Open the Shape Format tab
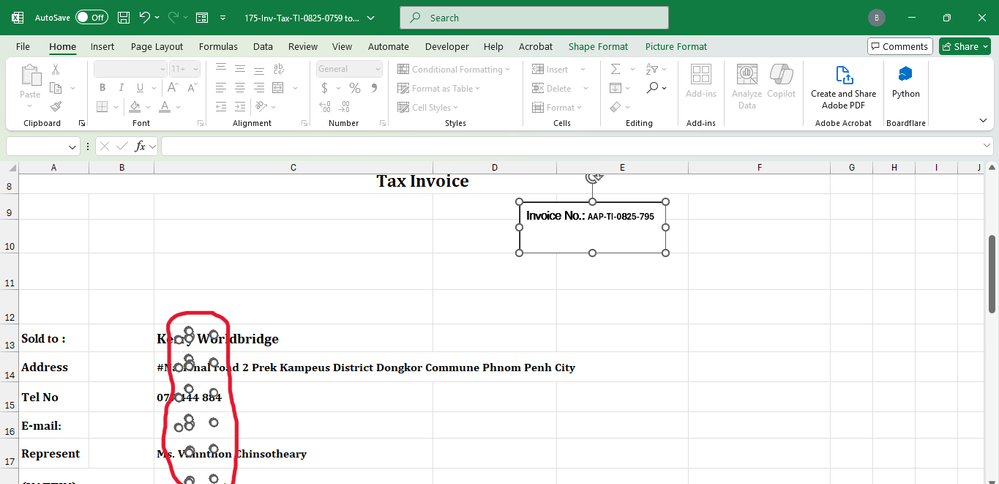The height and width of the screenshot is (484, 999). [598, 46]
